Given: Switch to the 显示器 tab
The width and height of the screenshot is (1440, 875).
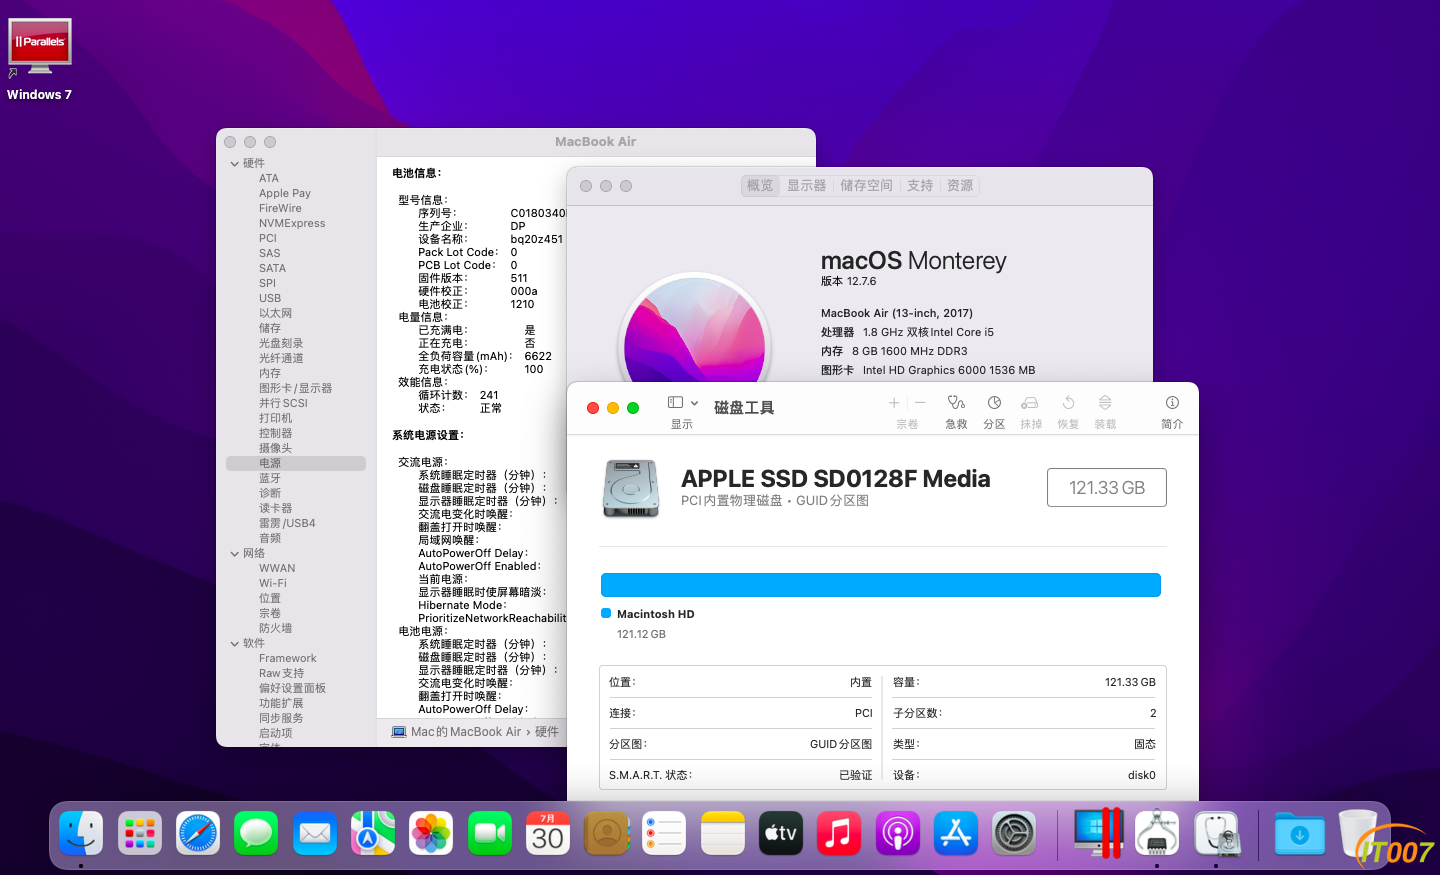Looking at the screenshot, I should (806, 185).
